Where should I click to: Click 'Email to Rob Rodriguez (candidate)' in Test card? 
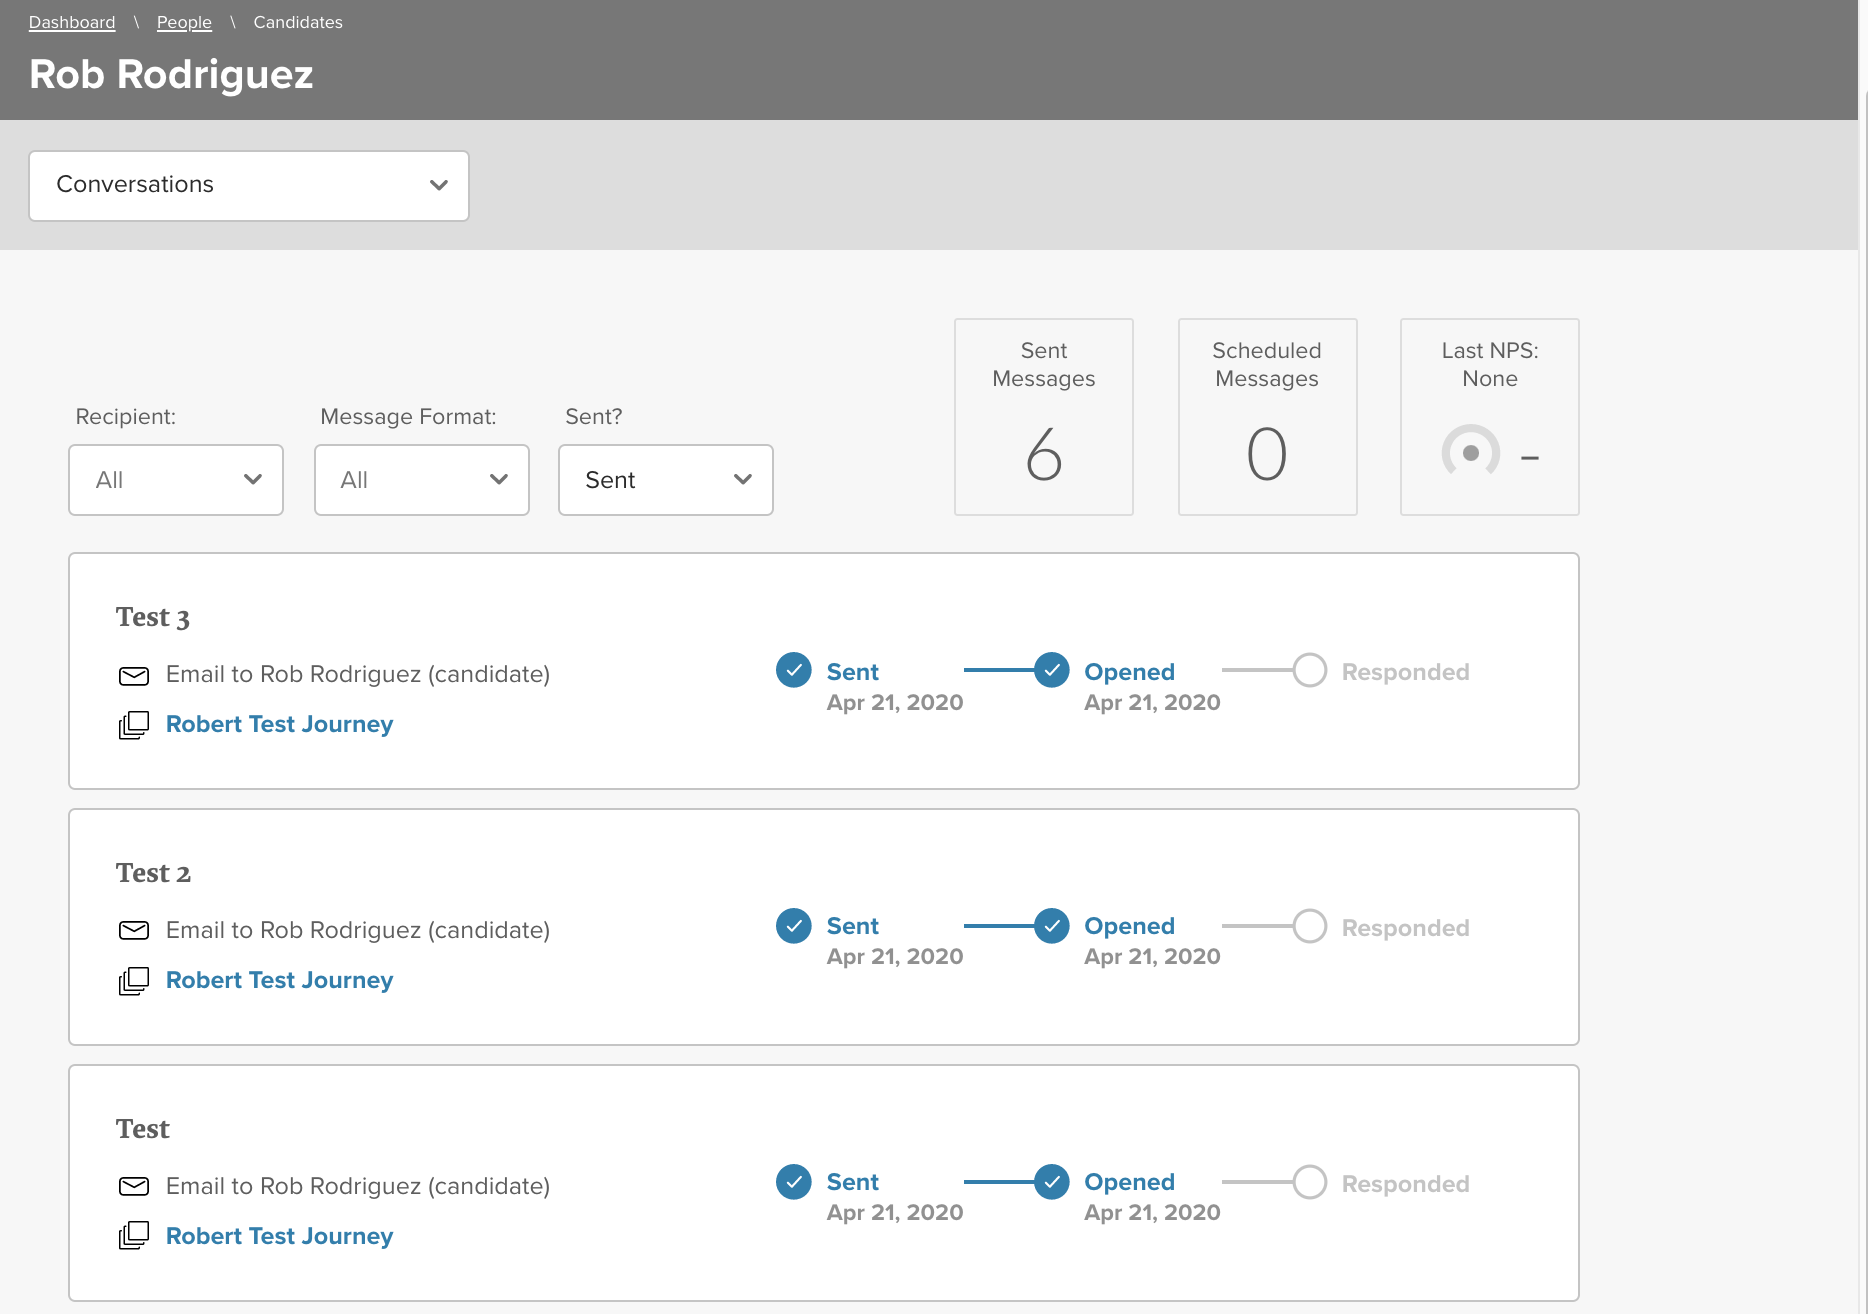(x=358, y=1186)
